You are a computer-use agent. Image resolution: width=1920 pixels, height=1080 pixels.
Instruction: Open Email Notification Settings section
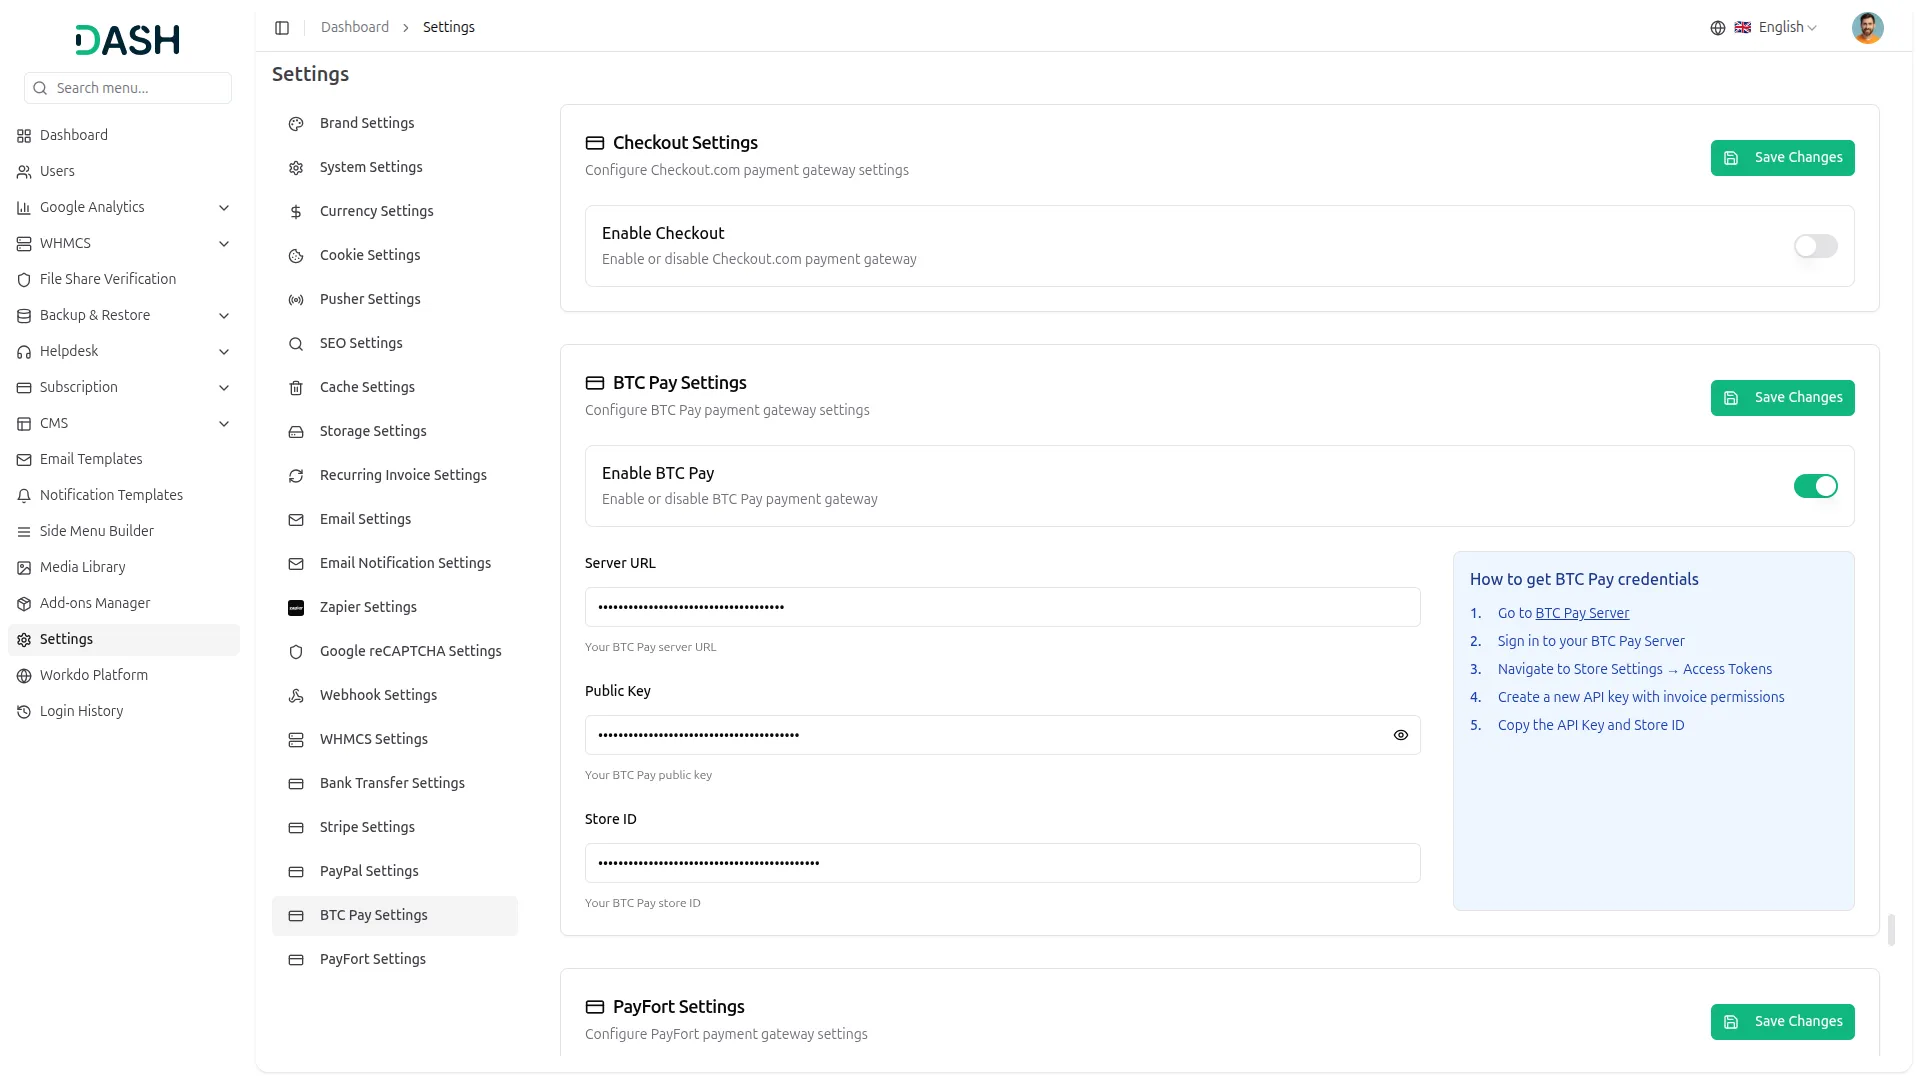coord(395,563)
